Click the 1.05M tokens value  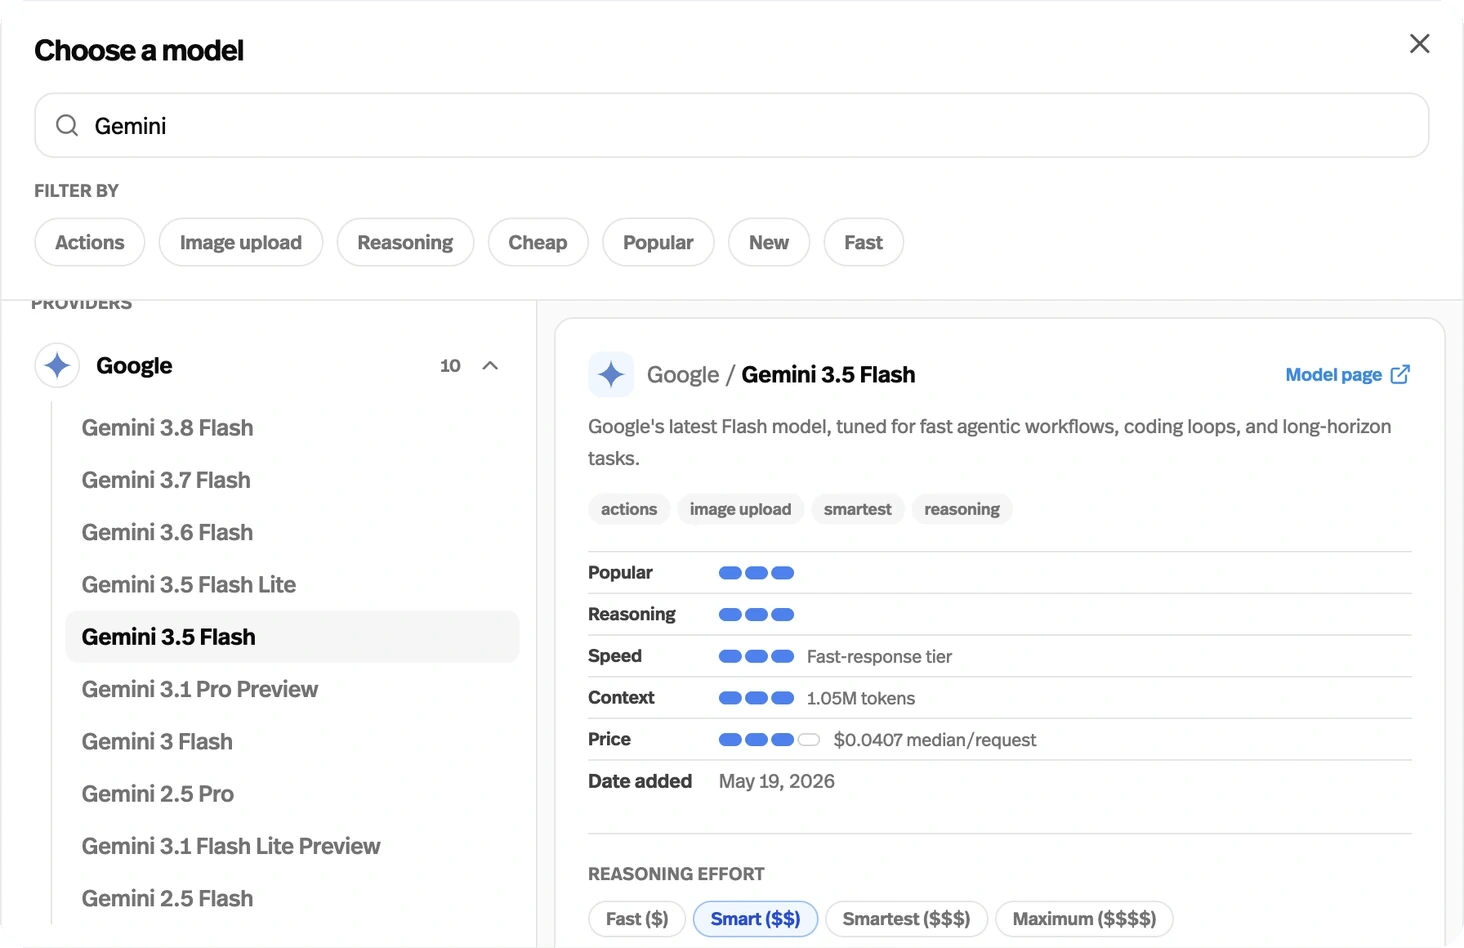pyautogui.click(x=861, y=698)
